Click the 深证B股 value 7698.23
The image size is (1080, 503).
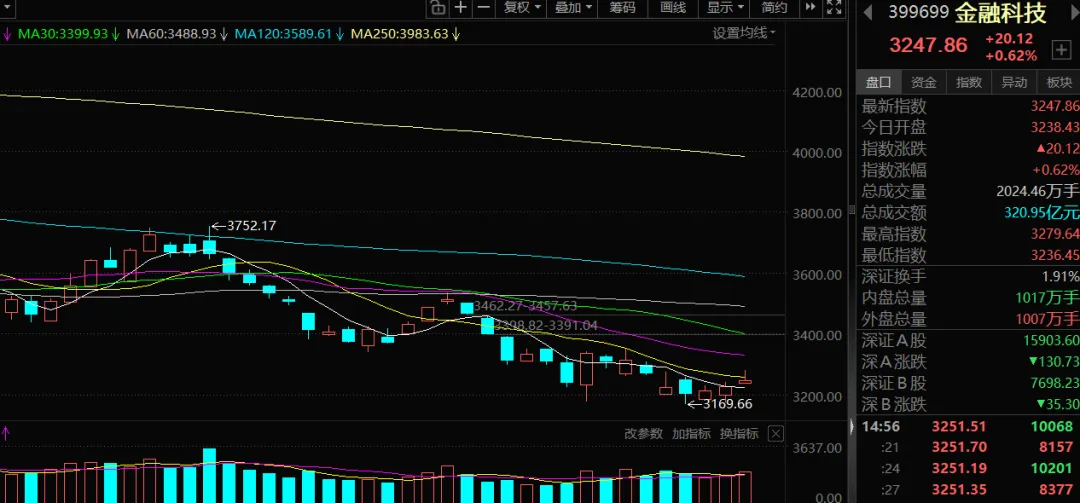point(1055,383)
